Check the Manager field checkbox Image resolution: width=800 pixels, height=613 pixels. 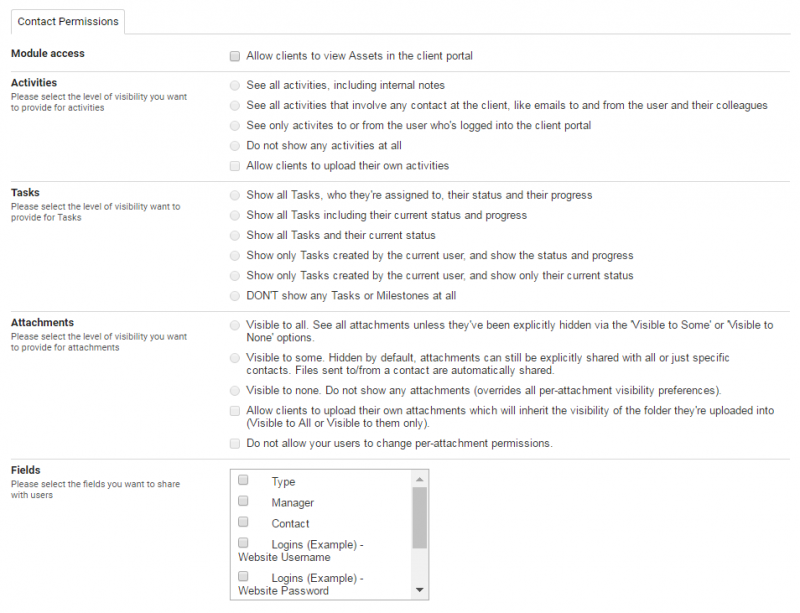click(243, 502)
